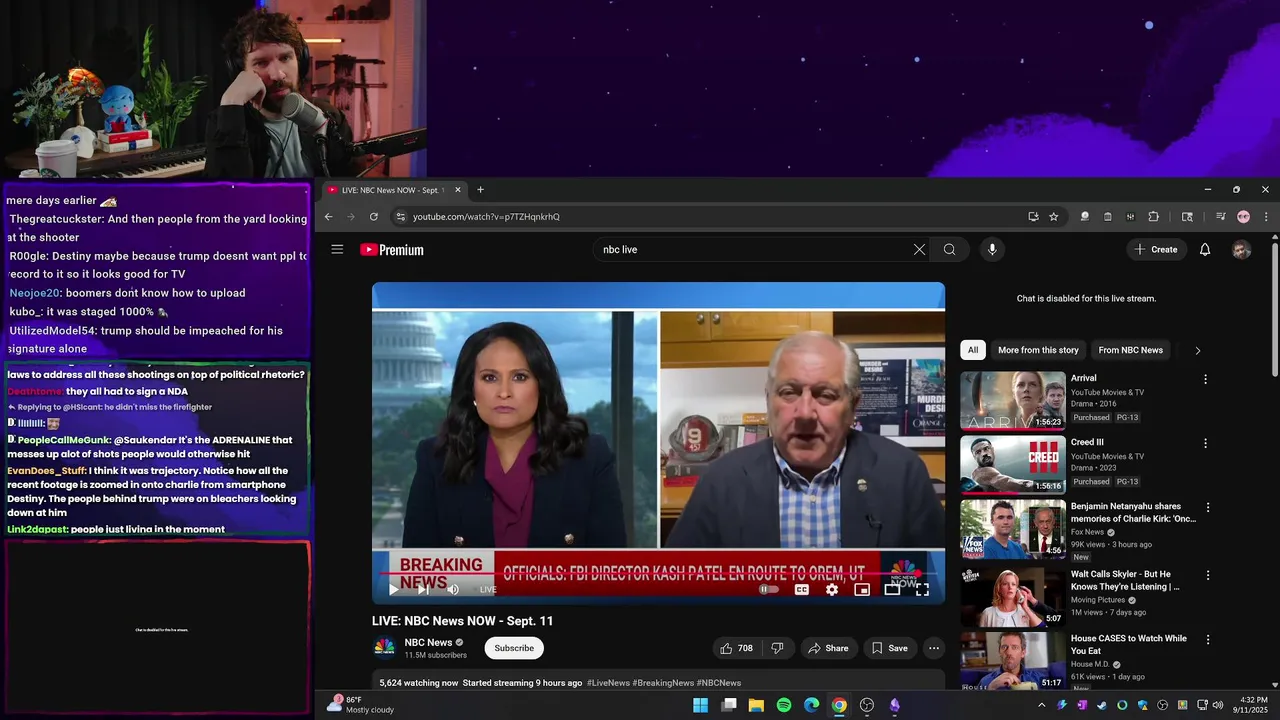Screen dimensions: 1280x720
Task: Open the YouTube guide hamburger menu
Action: [x=337, y=249]
